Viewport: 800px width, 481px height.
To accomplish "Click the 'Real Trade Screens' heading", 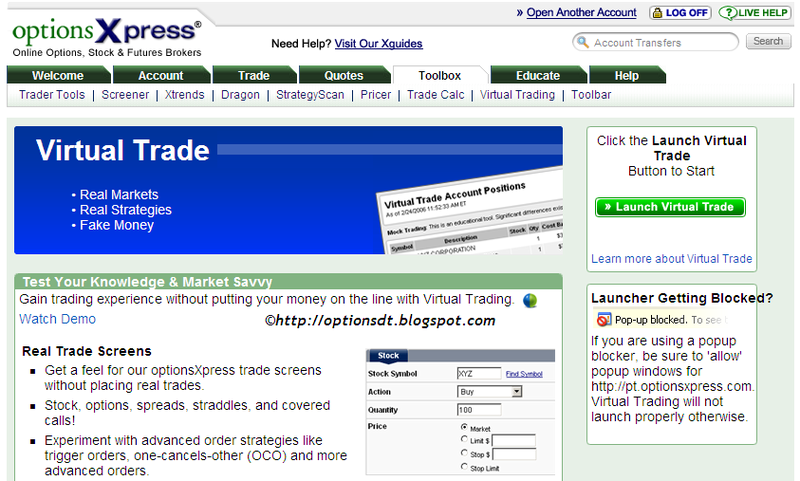I will tap(87, 351).
